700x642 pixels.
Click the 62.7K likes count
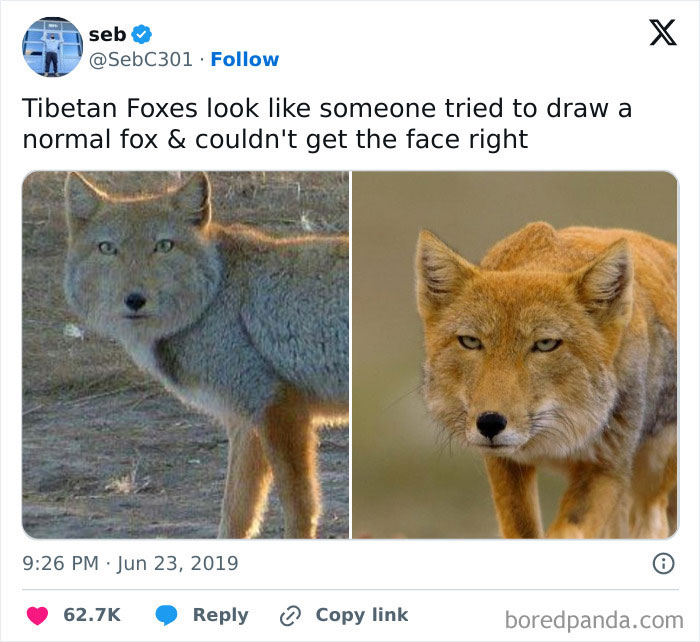(x=92, y=615)
